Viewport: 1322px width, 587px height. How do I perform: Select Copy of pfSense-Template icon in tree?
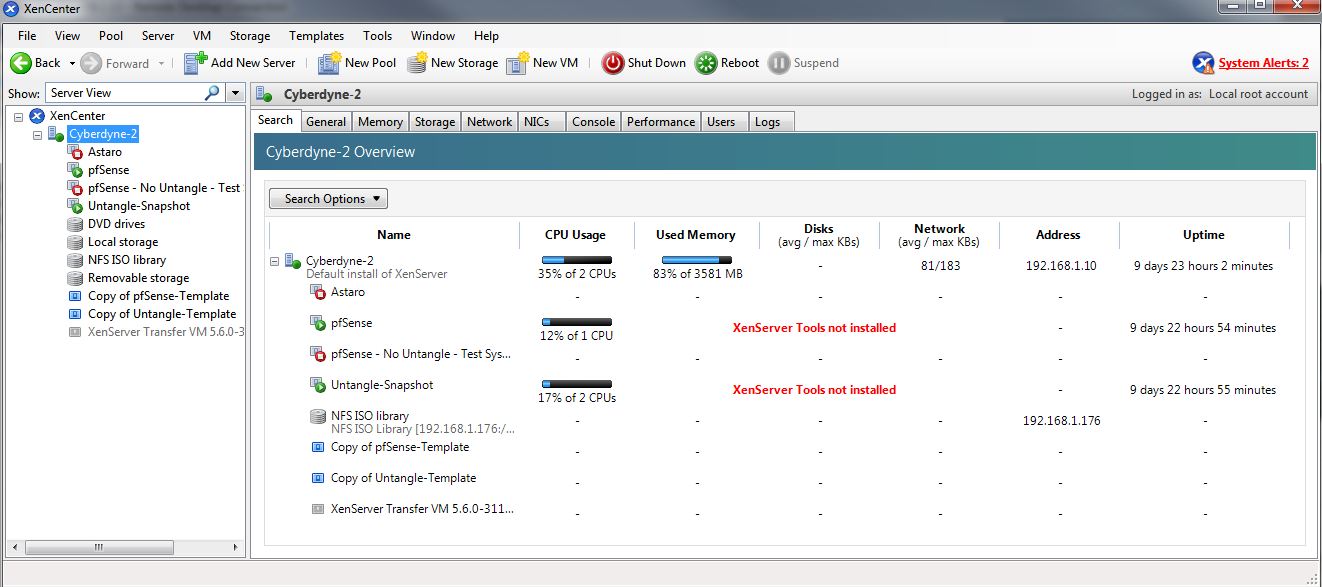point(75,296)
